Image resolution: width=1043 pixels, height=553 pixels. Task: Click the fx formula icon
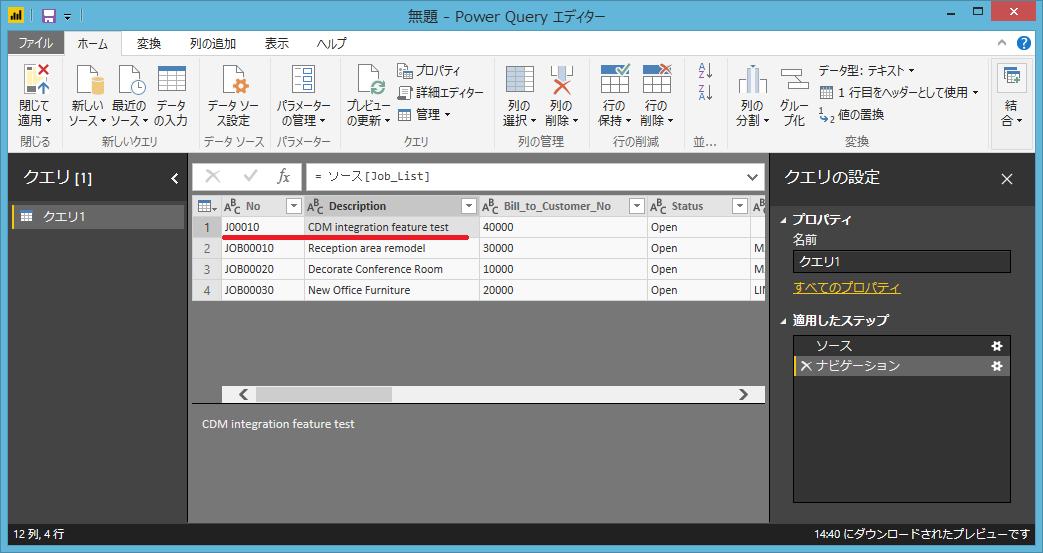pos(283,176)
